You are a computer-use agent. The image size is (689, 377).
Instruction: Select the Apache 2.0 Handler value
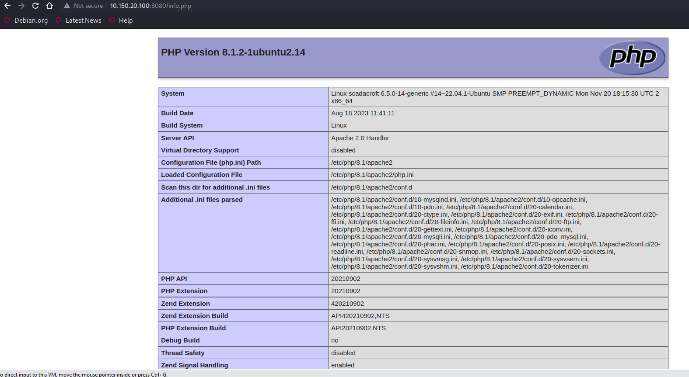359,138
